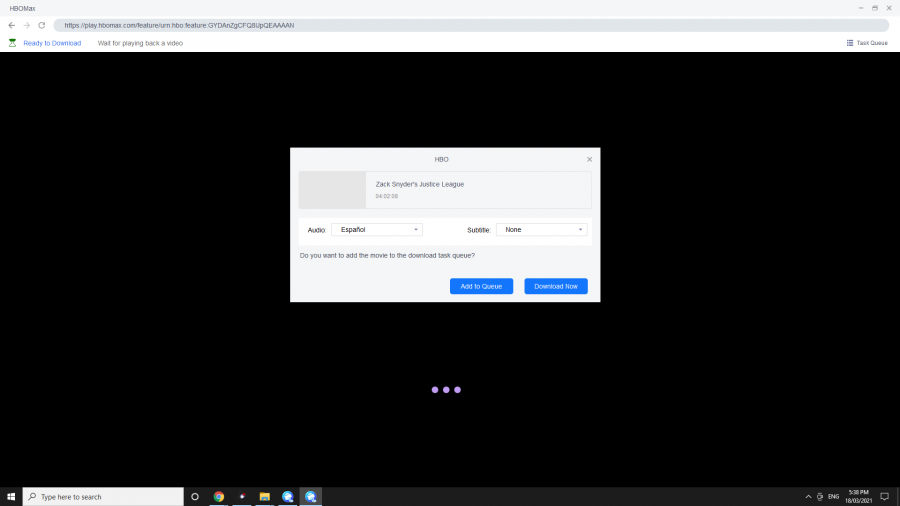This screenshot has height=506, width=900.
Task: Close the HBOMax application window
Action: coord(889,8)
